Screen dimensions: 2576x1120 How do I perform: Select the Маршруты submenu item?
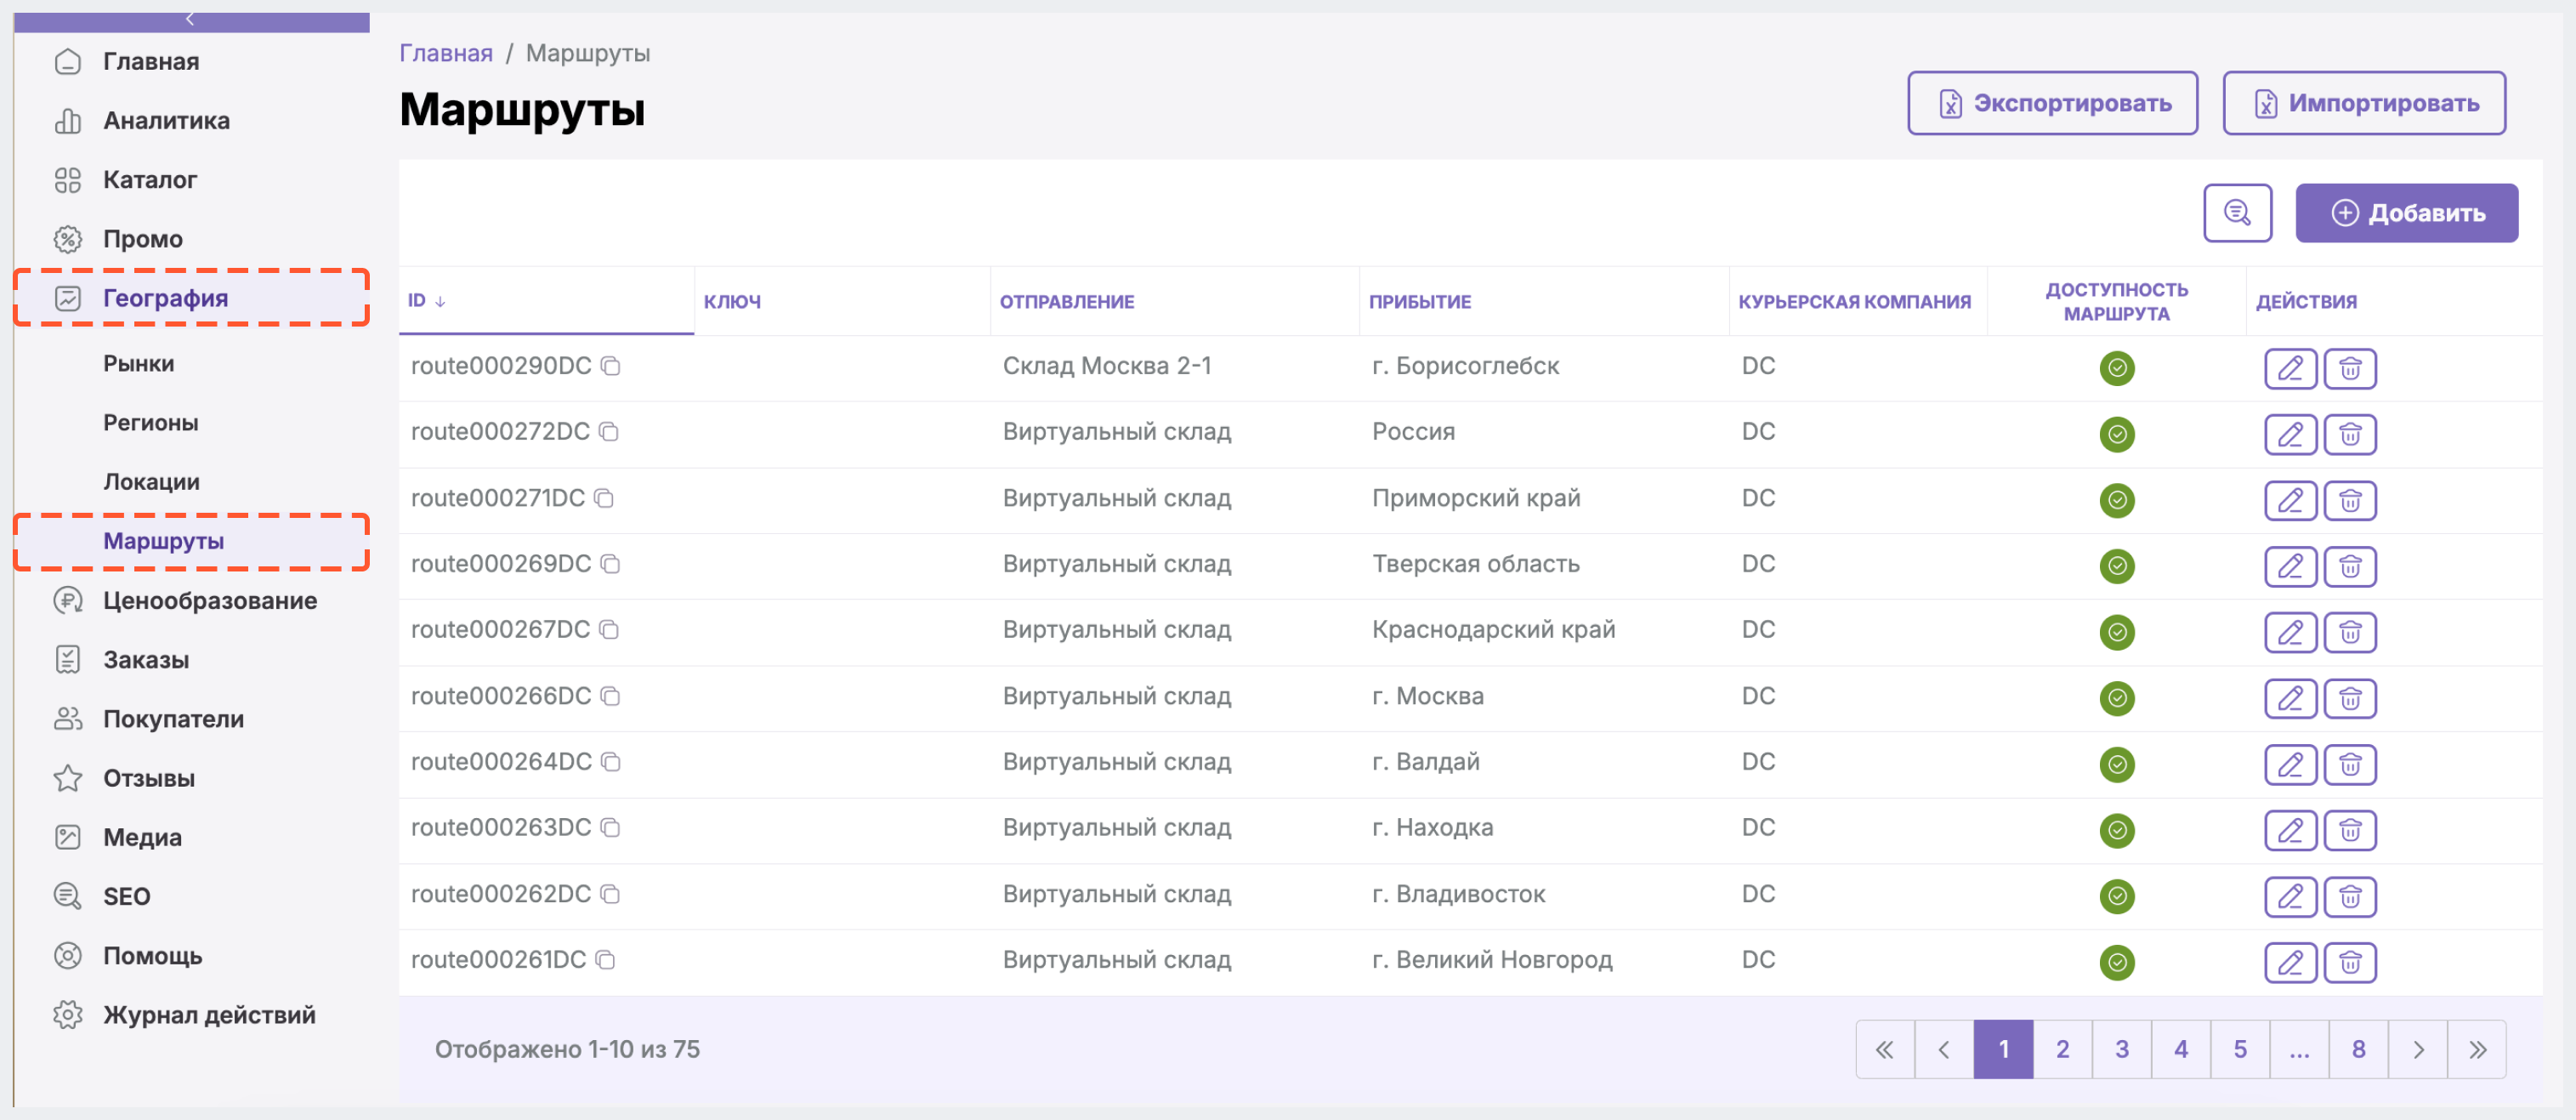(x=192, y=542)
